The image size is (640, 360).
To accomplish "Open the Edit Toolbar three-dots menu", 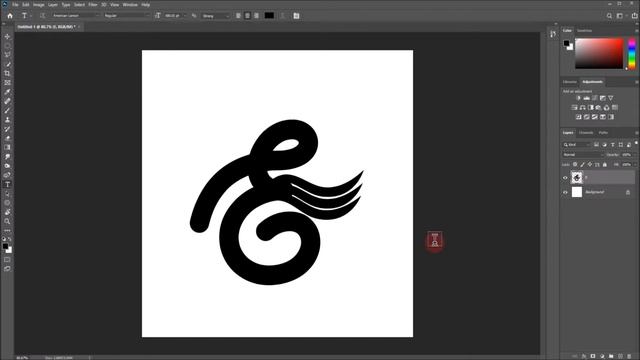I will coord(7,231).
